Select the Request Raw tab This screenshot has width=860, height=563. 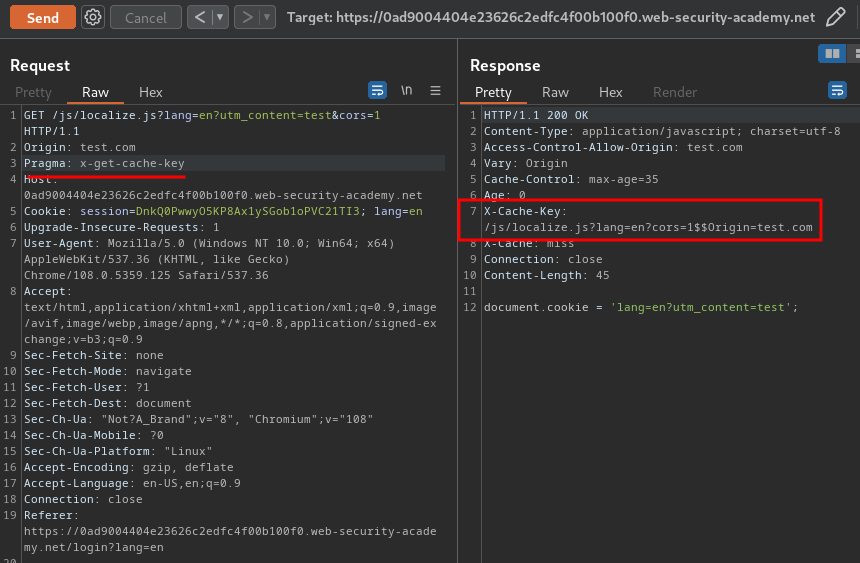pyautogui.click(x=95, y=92)
